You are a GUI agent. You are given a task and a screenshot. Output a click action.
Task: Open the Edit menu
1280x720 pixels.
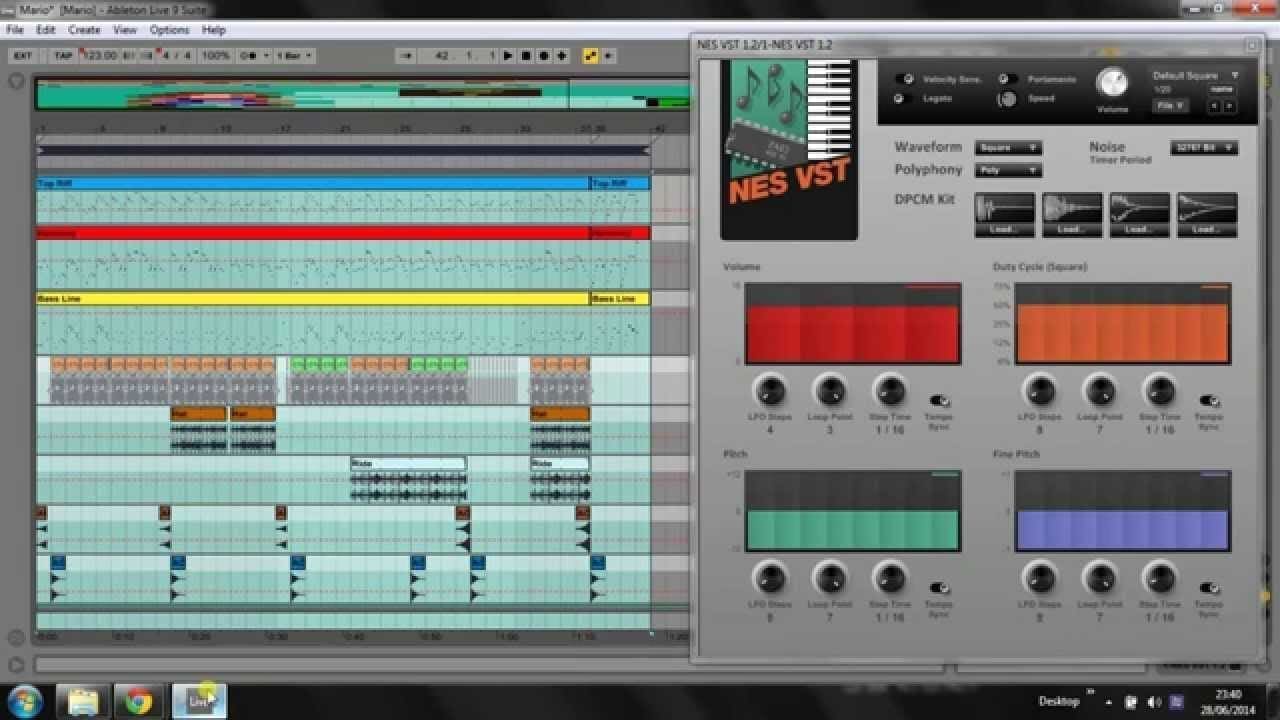coord(46,30)
